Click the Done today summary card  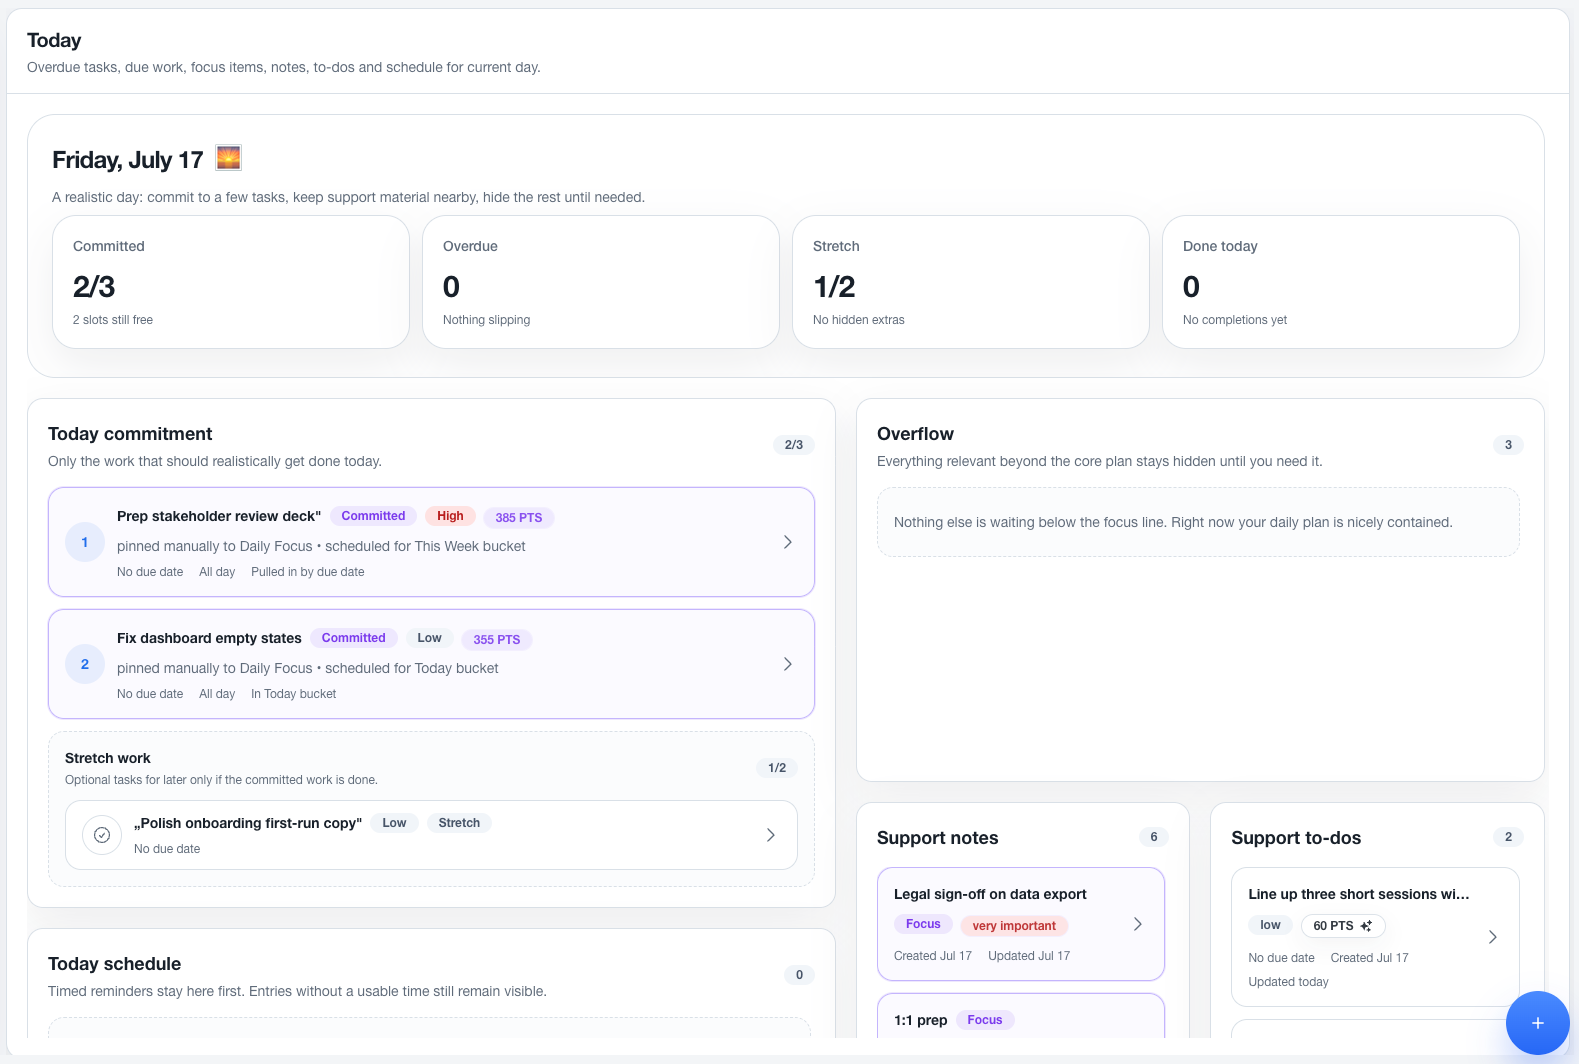pyautogui.click(x=1341, y=282)
